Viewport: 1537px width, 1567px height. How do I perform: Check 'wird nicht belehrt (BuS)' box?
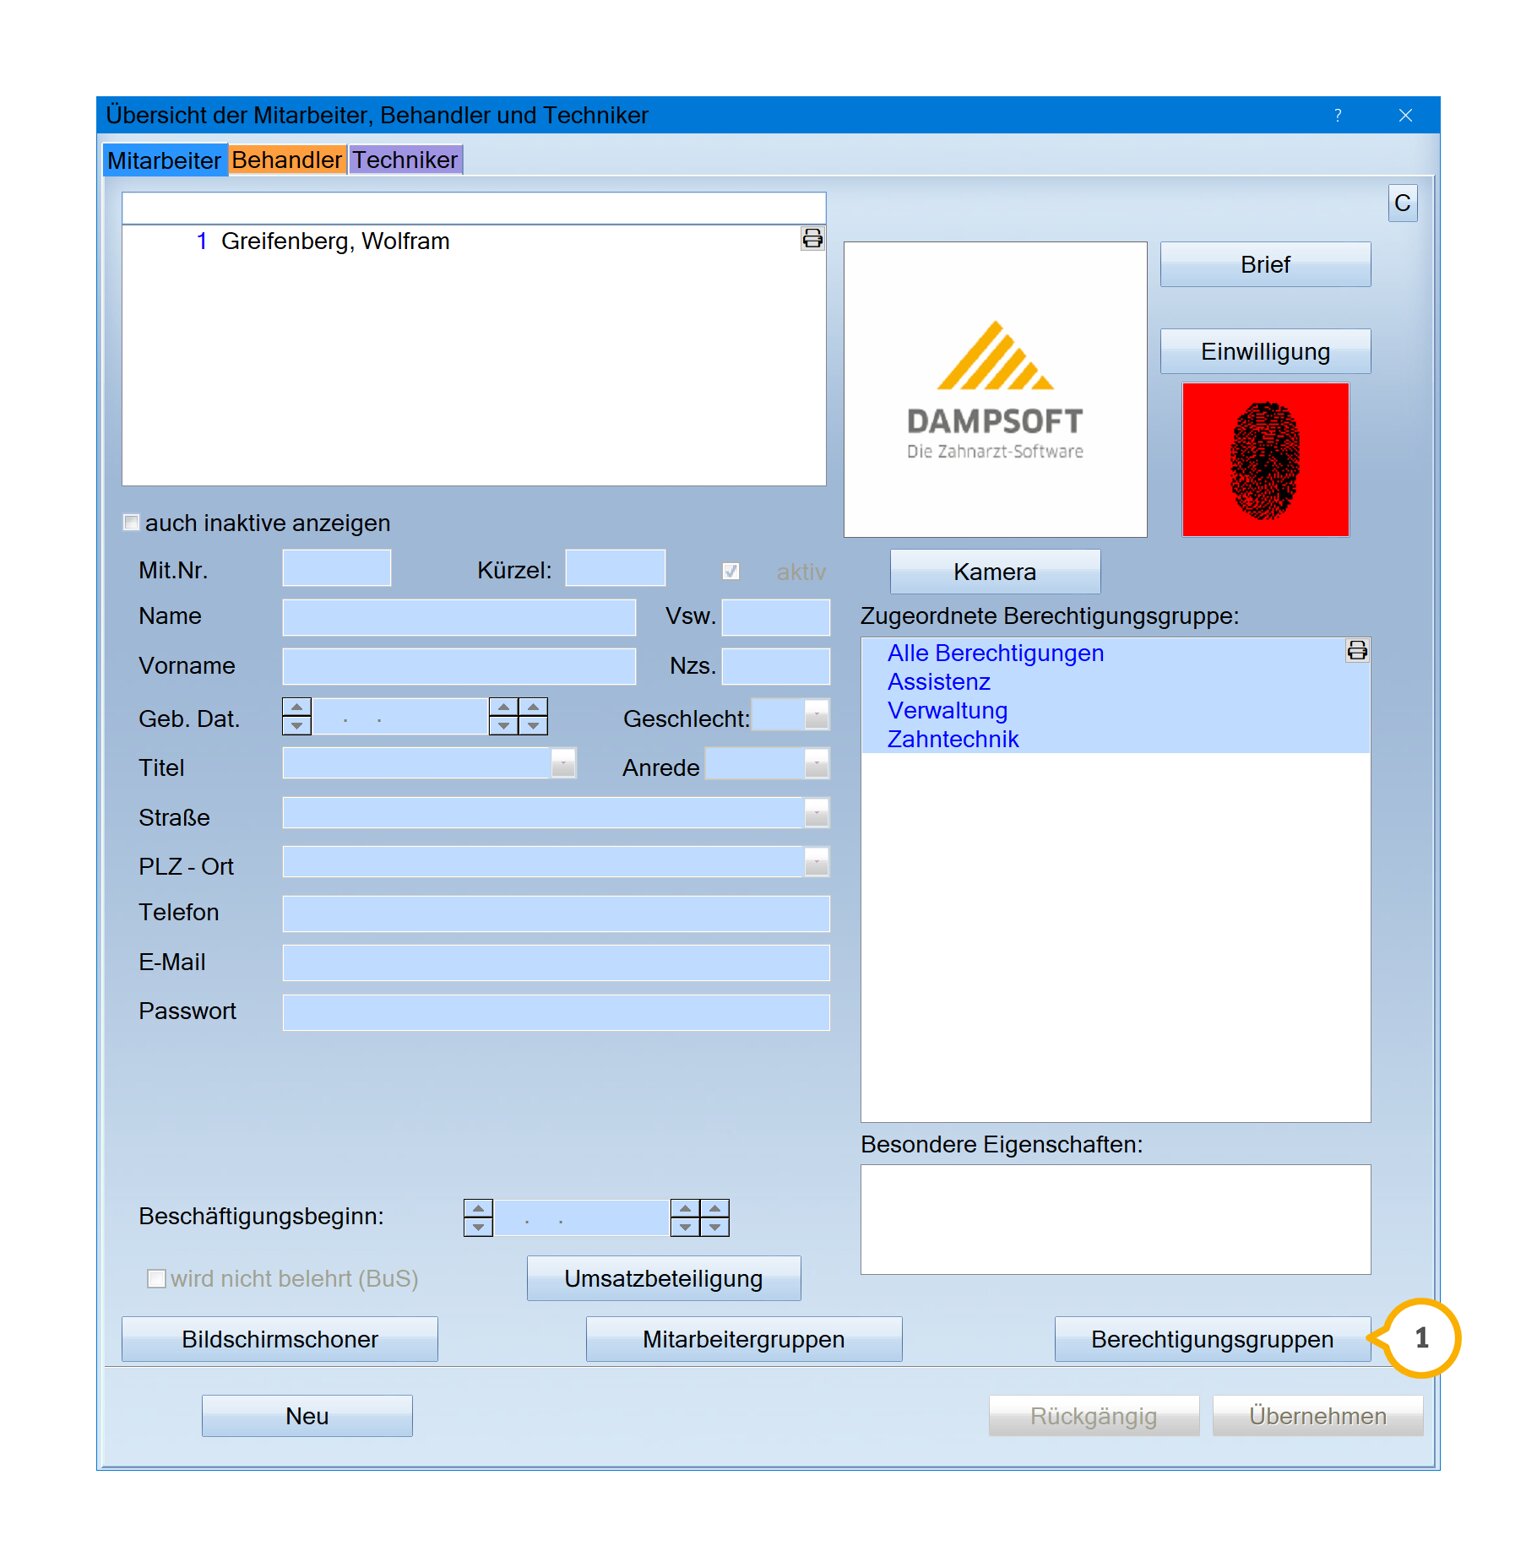(x=157, y=1278)
